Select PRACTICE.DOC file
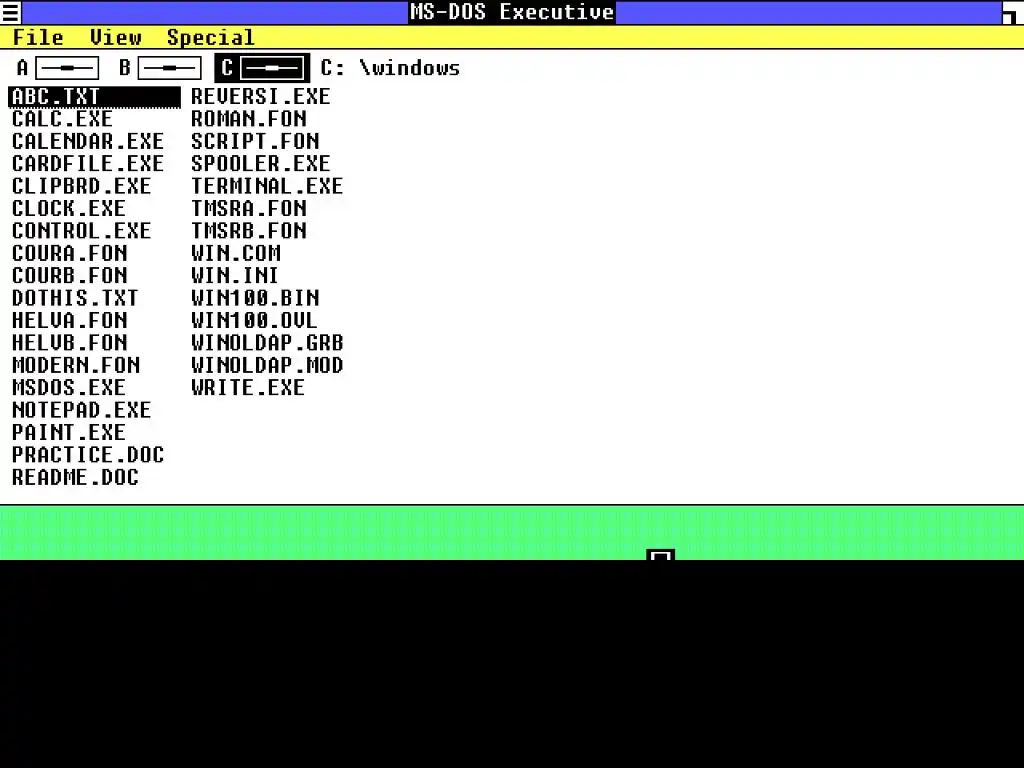 click(88, 455)
